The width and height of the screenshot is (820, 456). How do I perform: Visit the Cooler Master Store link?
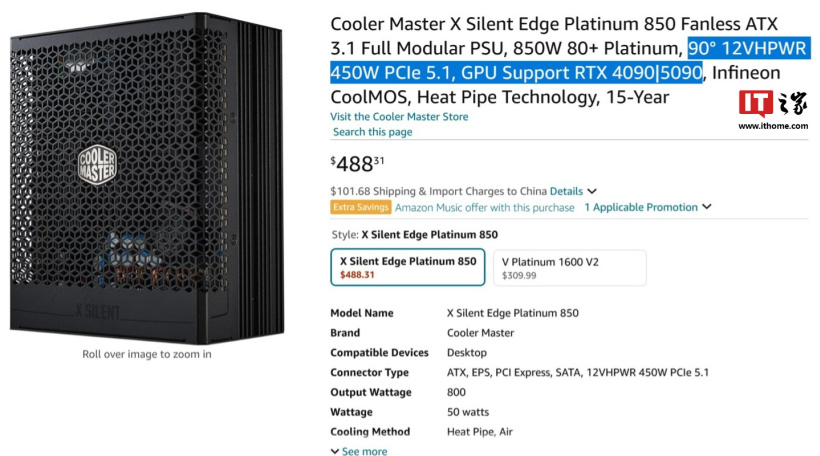(x=399, y=117)
